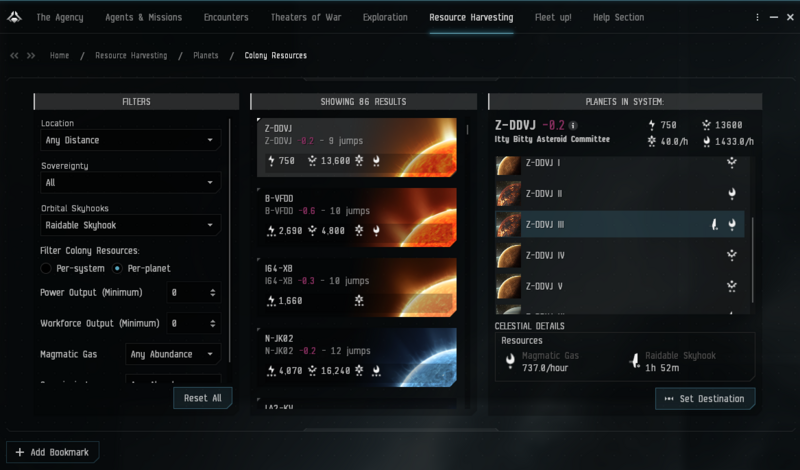The image size is (800, 470).
Task: Click the Set Destination button
Action: pyautogui.click(x=705, y=399)
